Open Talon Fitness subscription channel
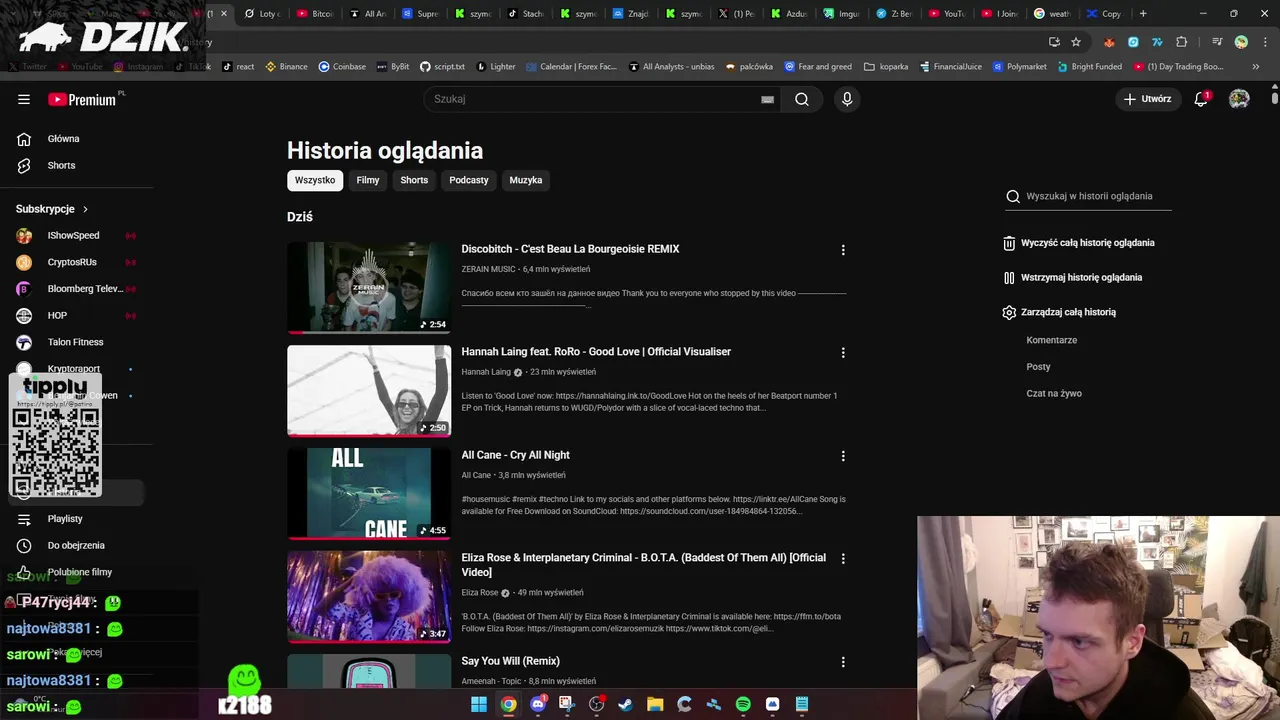Viewport: 1280px width, 720px height. click(74, 342)
